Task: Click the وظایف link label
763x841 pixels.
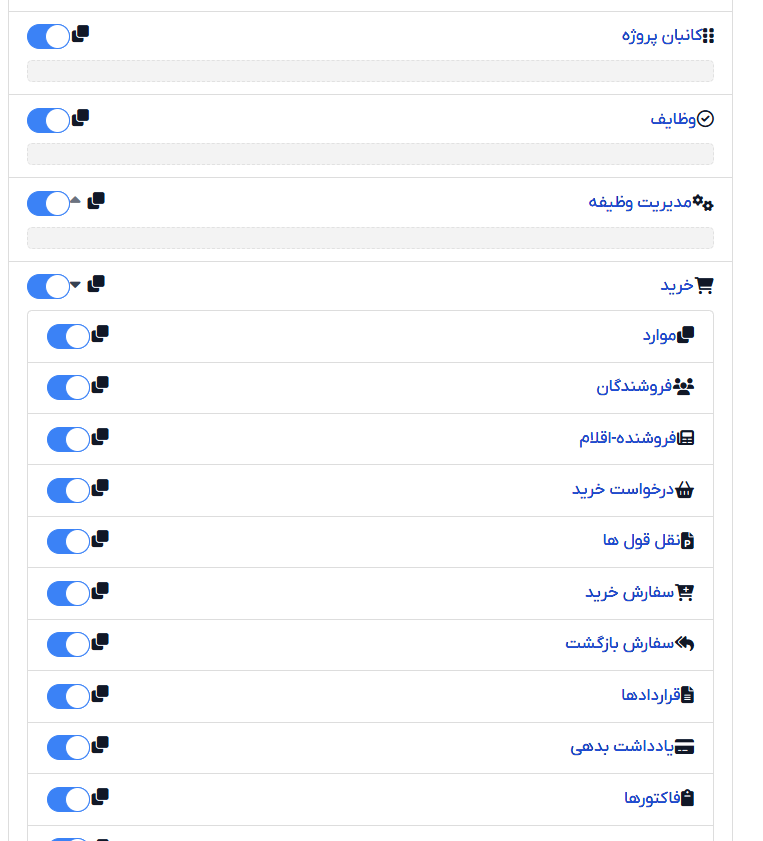Action: tap(673, 119)
